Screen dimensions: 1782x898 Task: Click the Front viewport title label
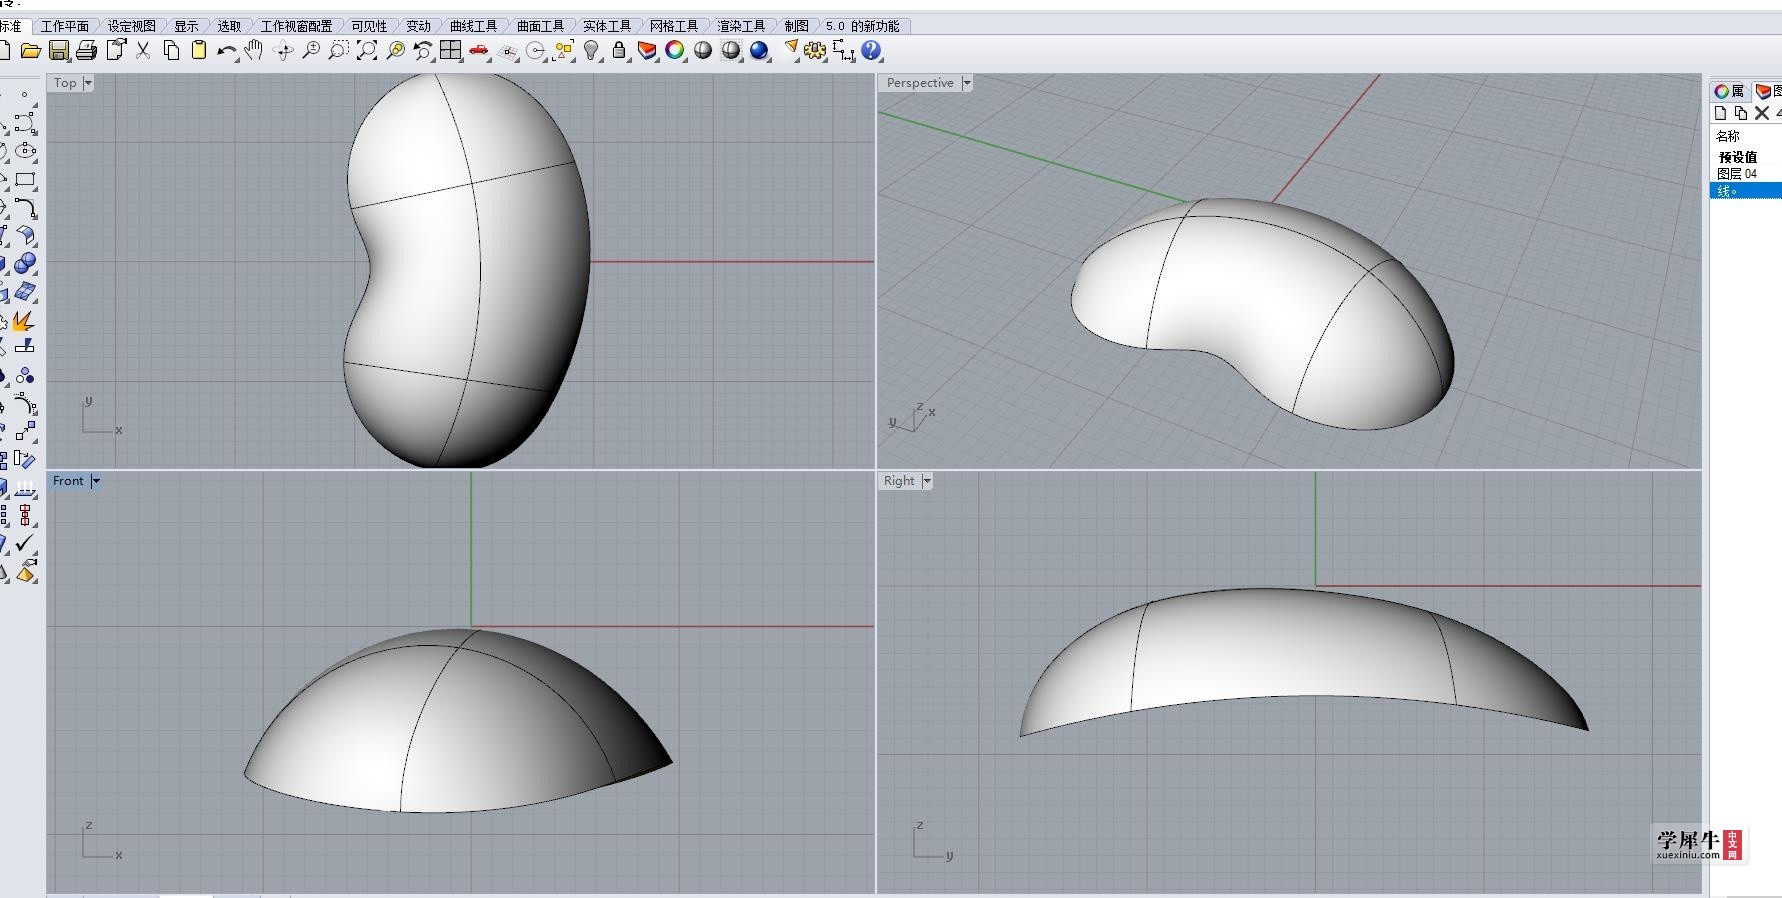click(x=69, y=481)
